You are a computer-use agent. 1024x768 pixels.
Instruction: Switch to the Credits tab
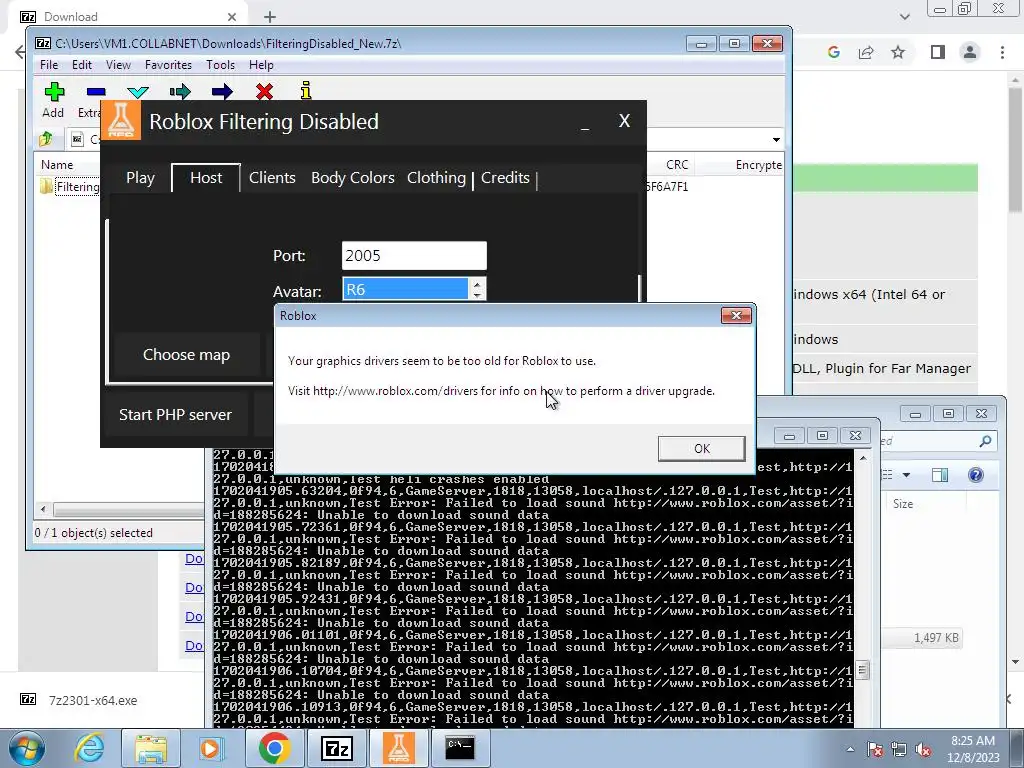pos(505,178)
